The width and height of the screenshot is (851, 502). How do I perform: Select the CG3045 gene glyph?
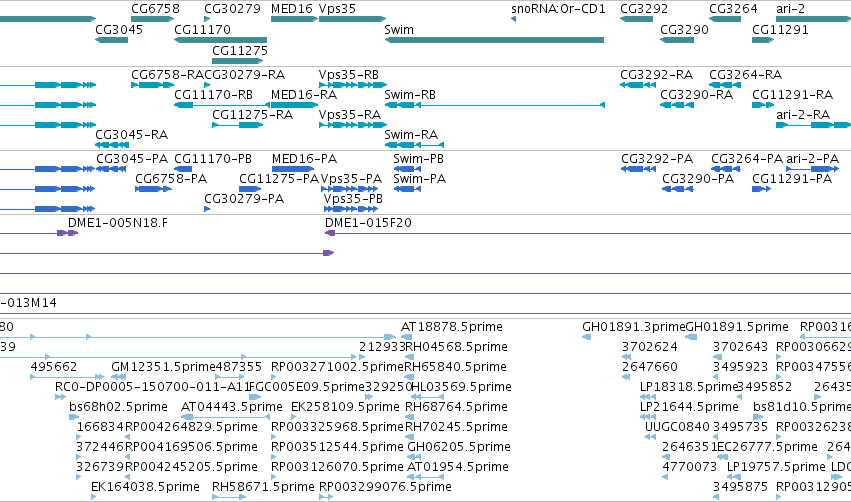pyautogui.click(x=111, y=40)
